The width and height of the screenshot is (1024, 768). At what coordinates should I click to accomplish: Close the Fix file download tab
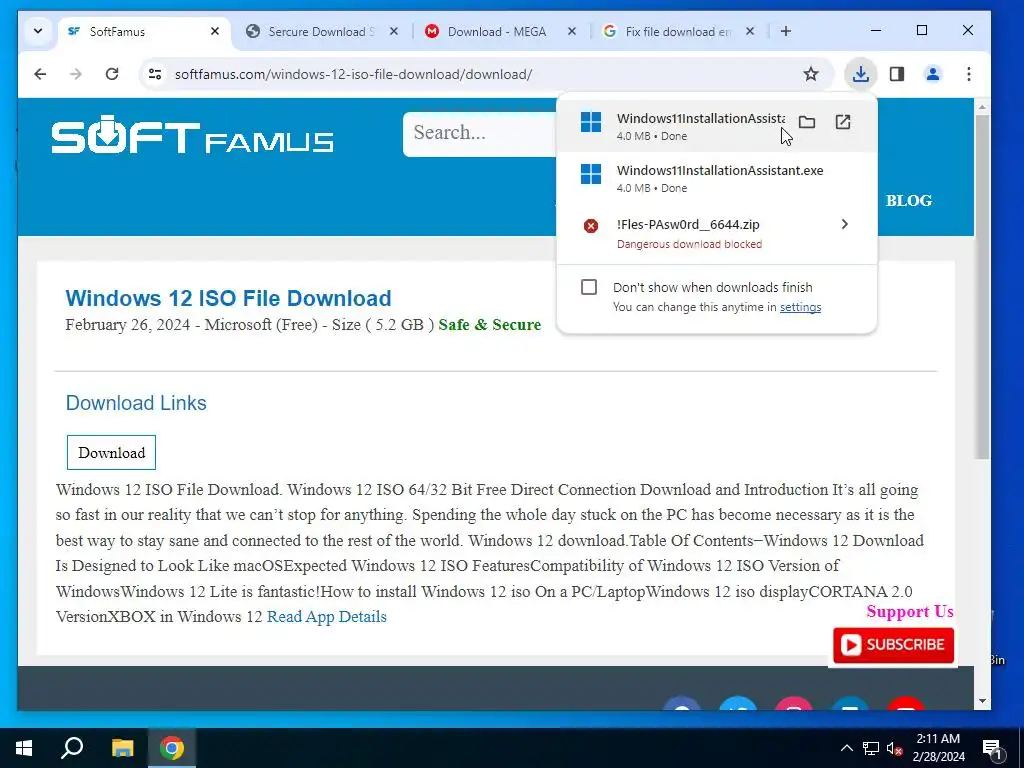[x=750, y=31]
